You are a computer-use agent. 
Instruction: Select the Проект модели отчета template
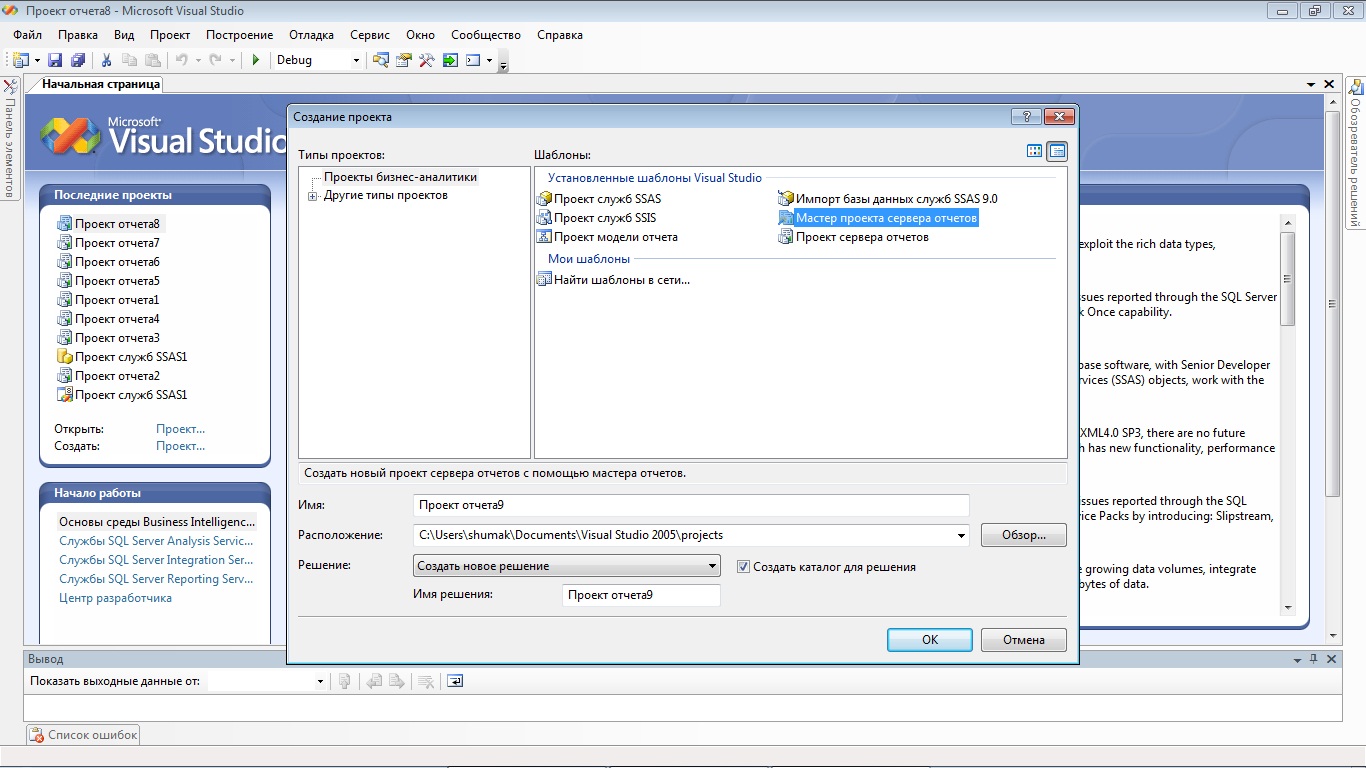point(608,237)
